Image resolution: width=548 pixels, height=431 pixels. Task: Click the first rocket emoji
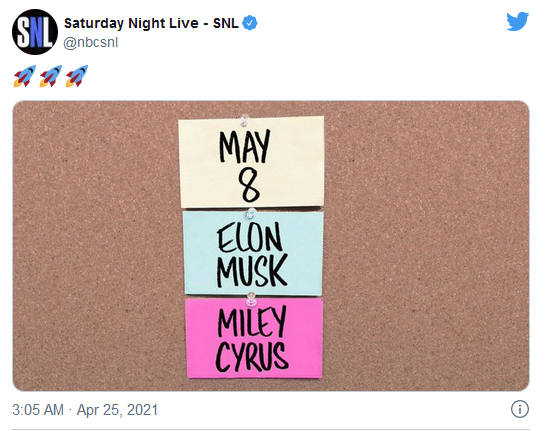24,76
